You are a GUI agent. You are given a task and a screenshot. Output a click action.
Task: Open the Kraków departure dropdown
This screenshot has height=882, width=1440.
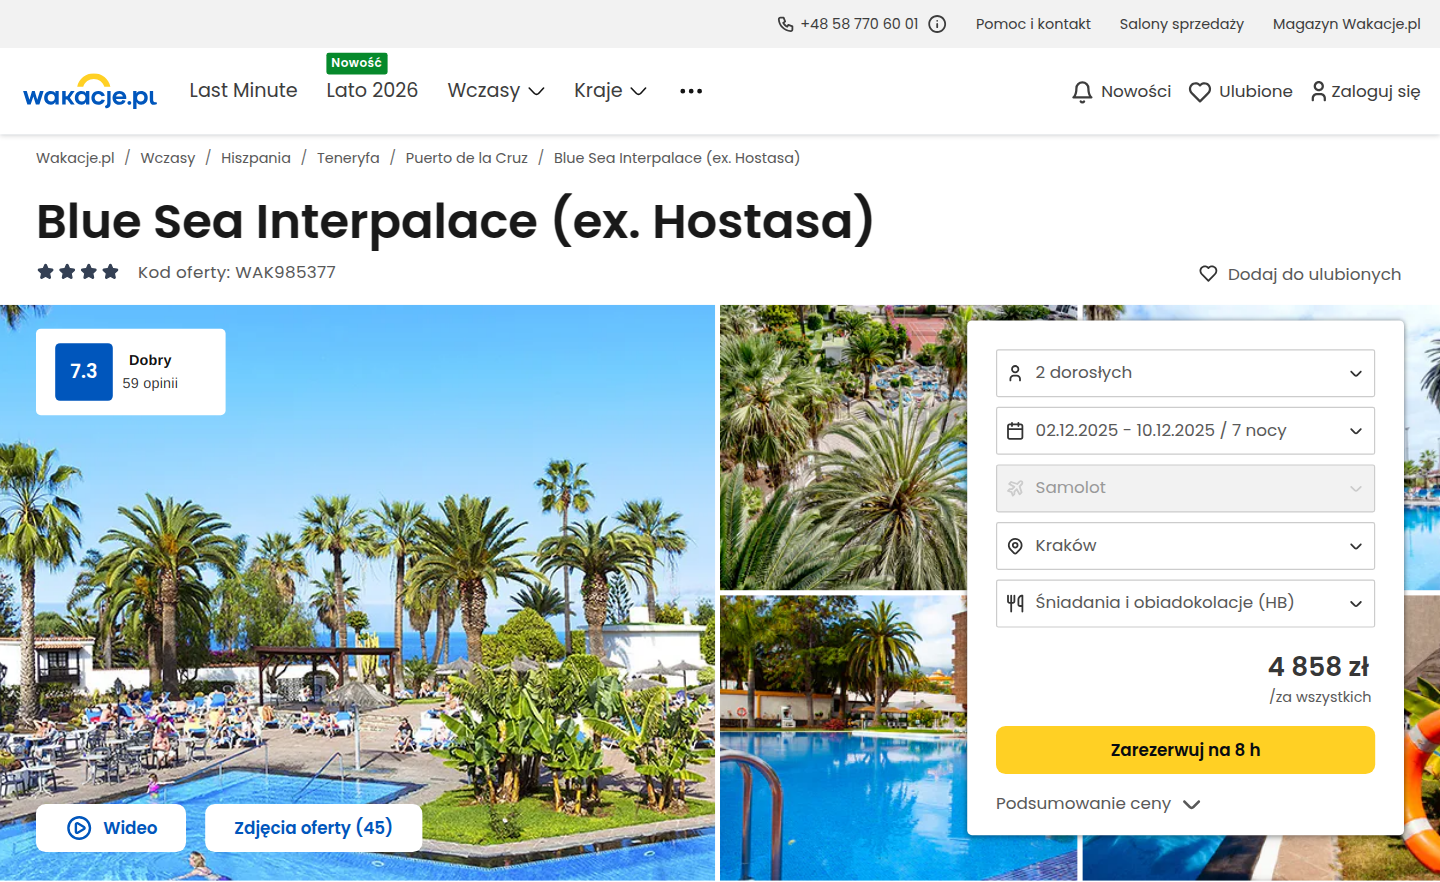click(1185, 546)
